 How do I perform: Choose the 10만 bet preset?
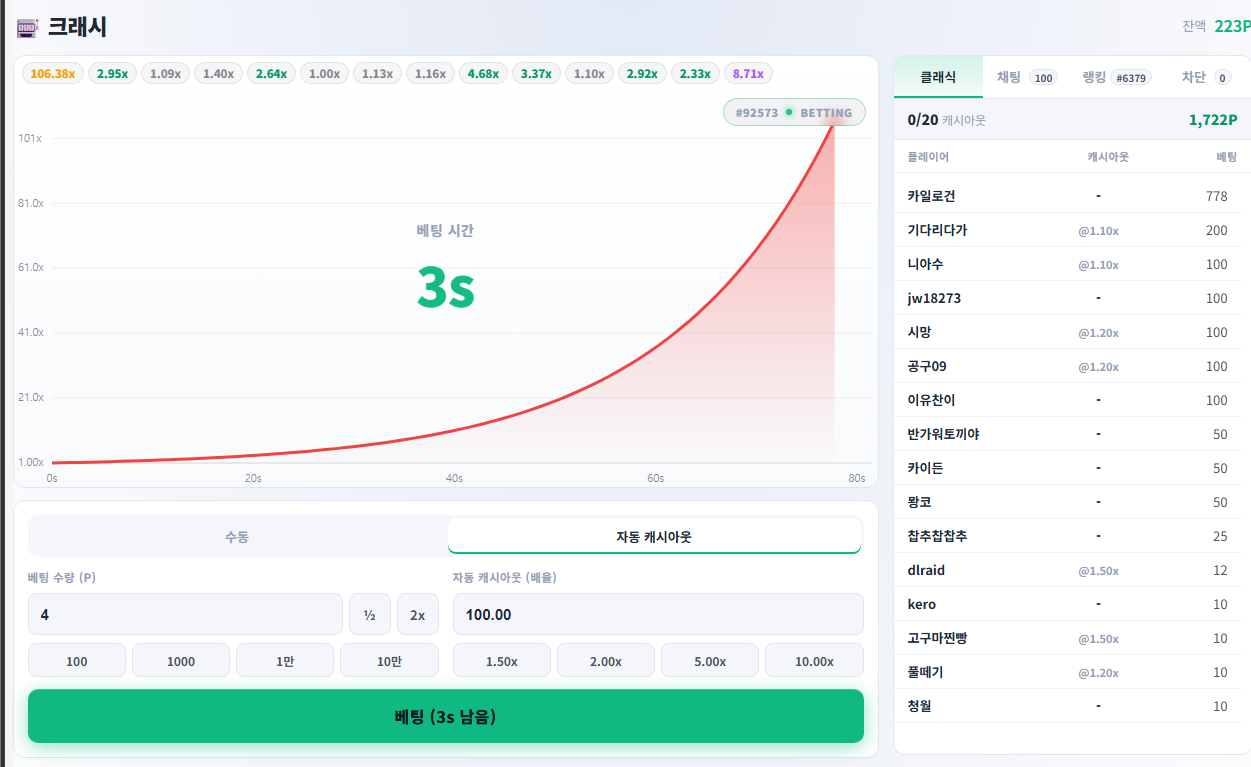pyautogui.click(x=389, y=661)
